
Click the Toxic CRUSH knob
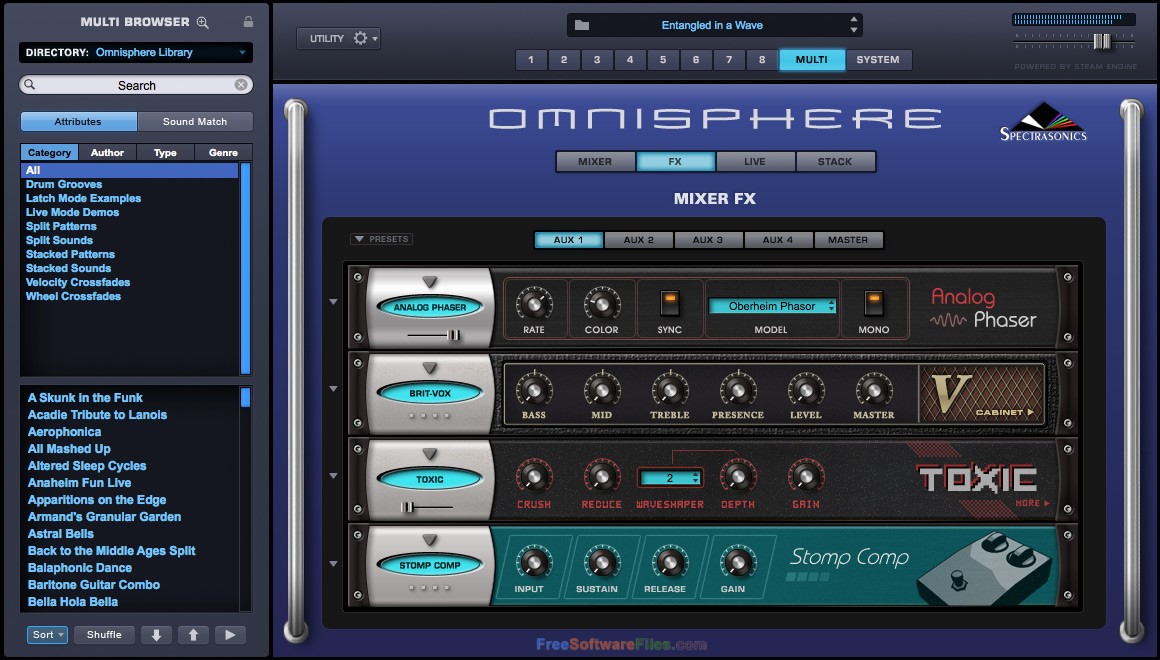pyautogui.click(x=533, y=477)
